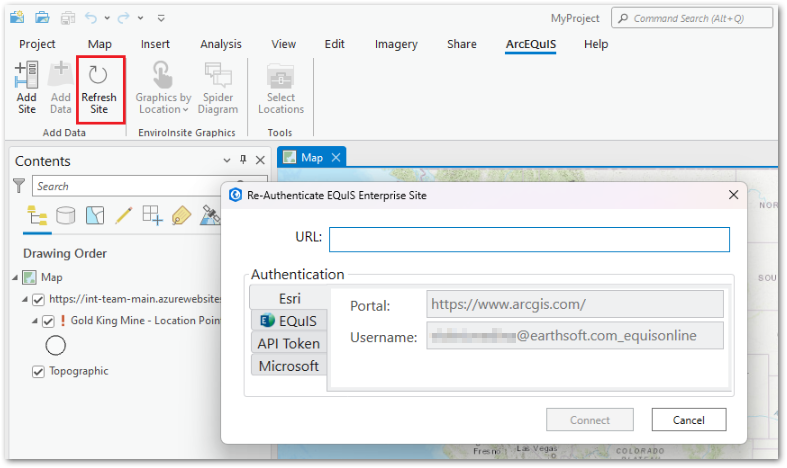
Task: Toggle Topographic basemap visibility checkbox
Action: point(38,372)
